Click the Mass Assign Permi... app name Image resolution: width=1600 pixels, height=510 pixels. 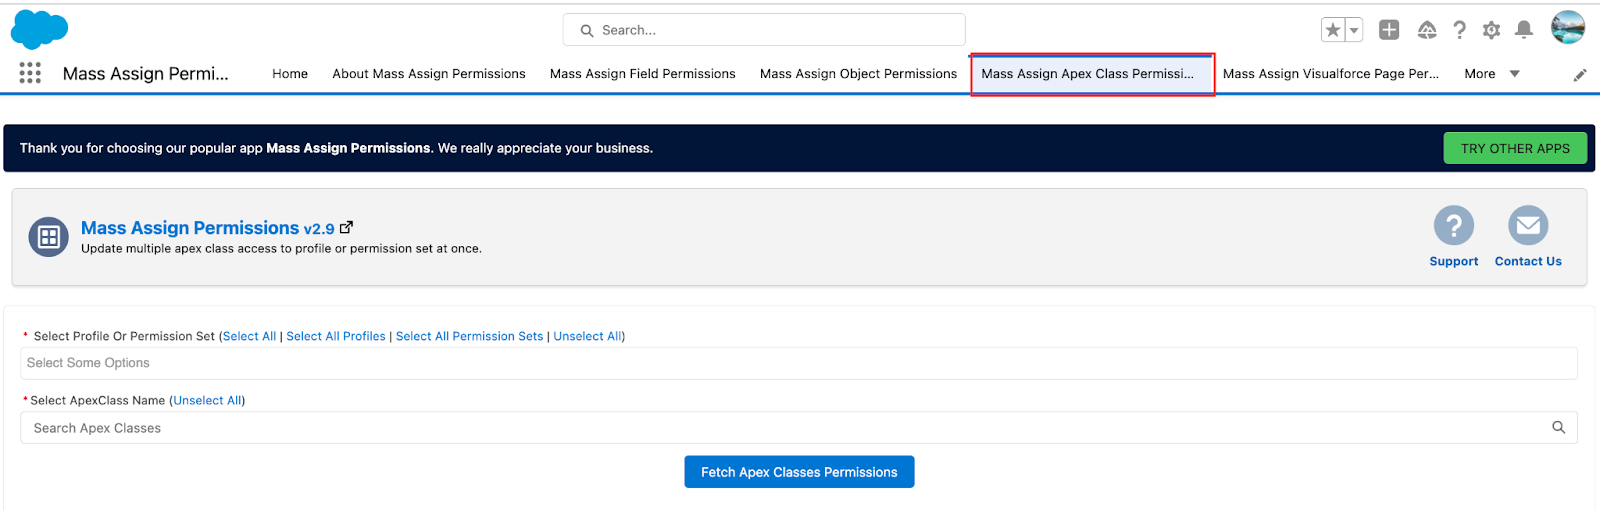146,73
